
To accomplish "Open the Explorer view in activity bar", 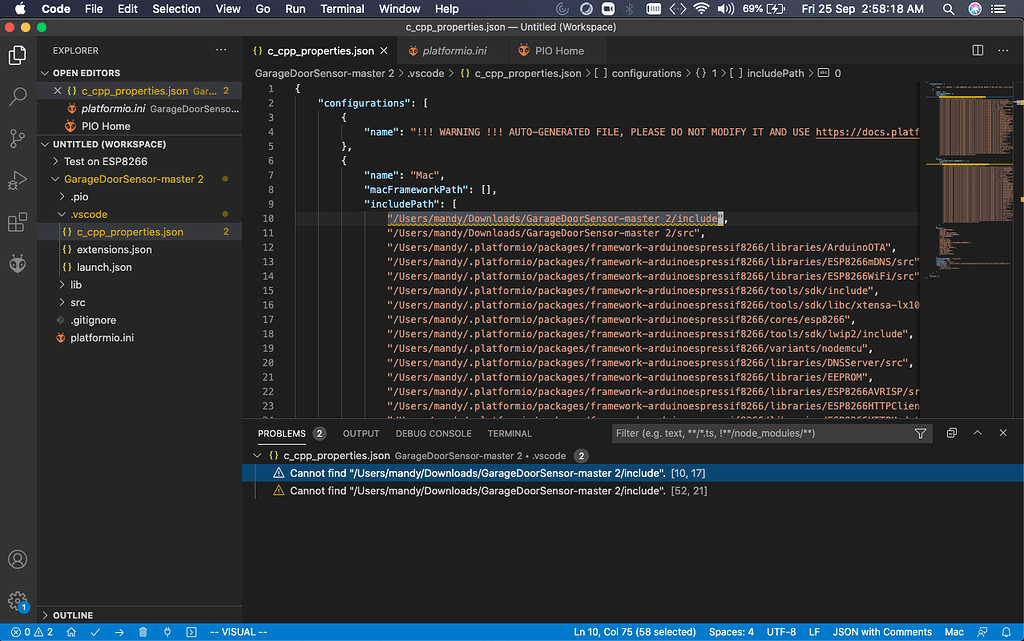I will [x=18, y=55].
